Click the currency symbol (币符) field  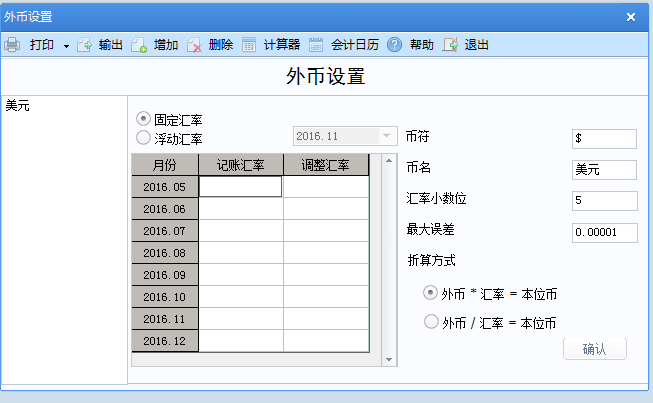(604, 138)
